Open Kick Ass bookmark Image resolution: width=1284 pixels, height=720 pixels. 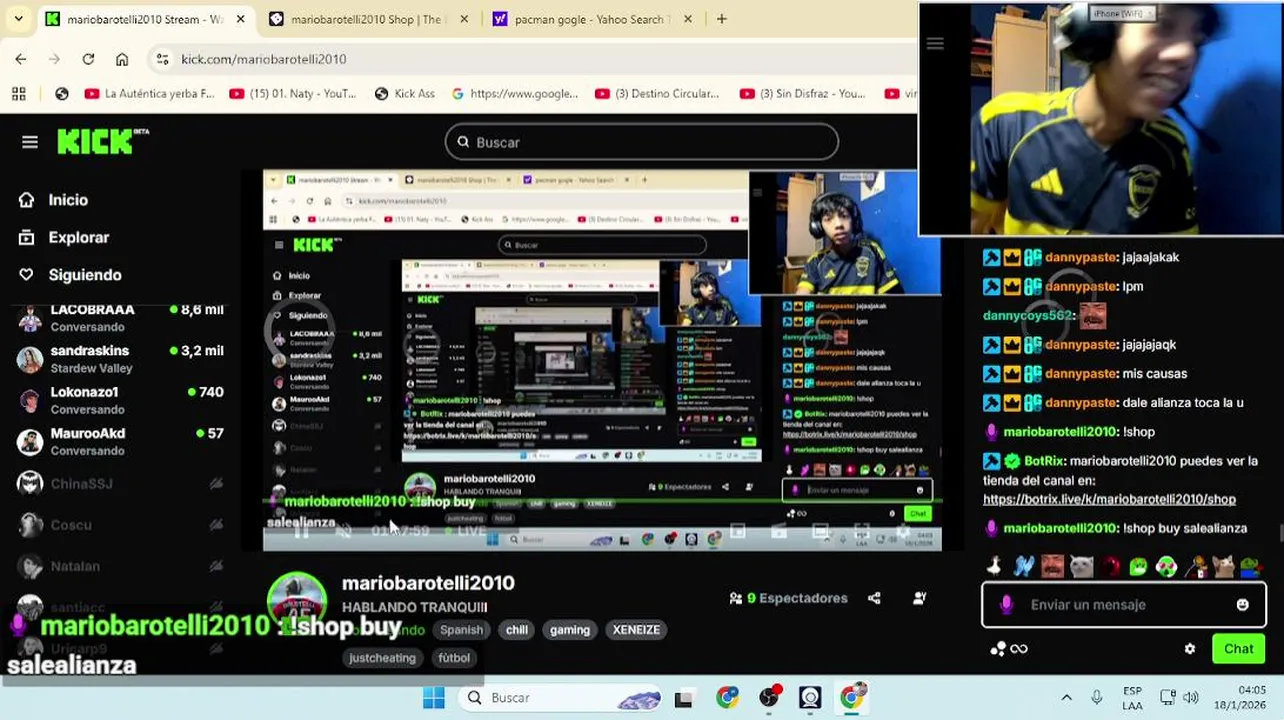(404, 93)
